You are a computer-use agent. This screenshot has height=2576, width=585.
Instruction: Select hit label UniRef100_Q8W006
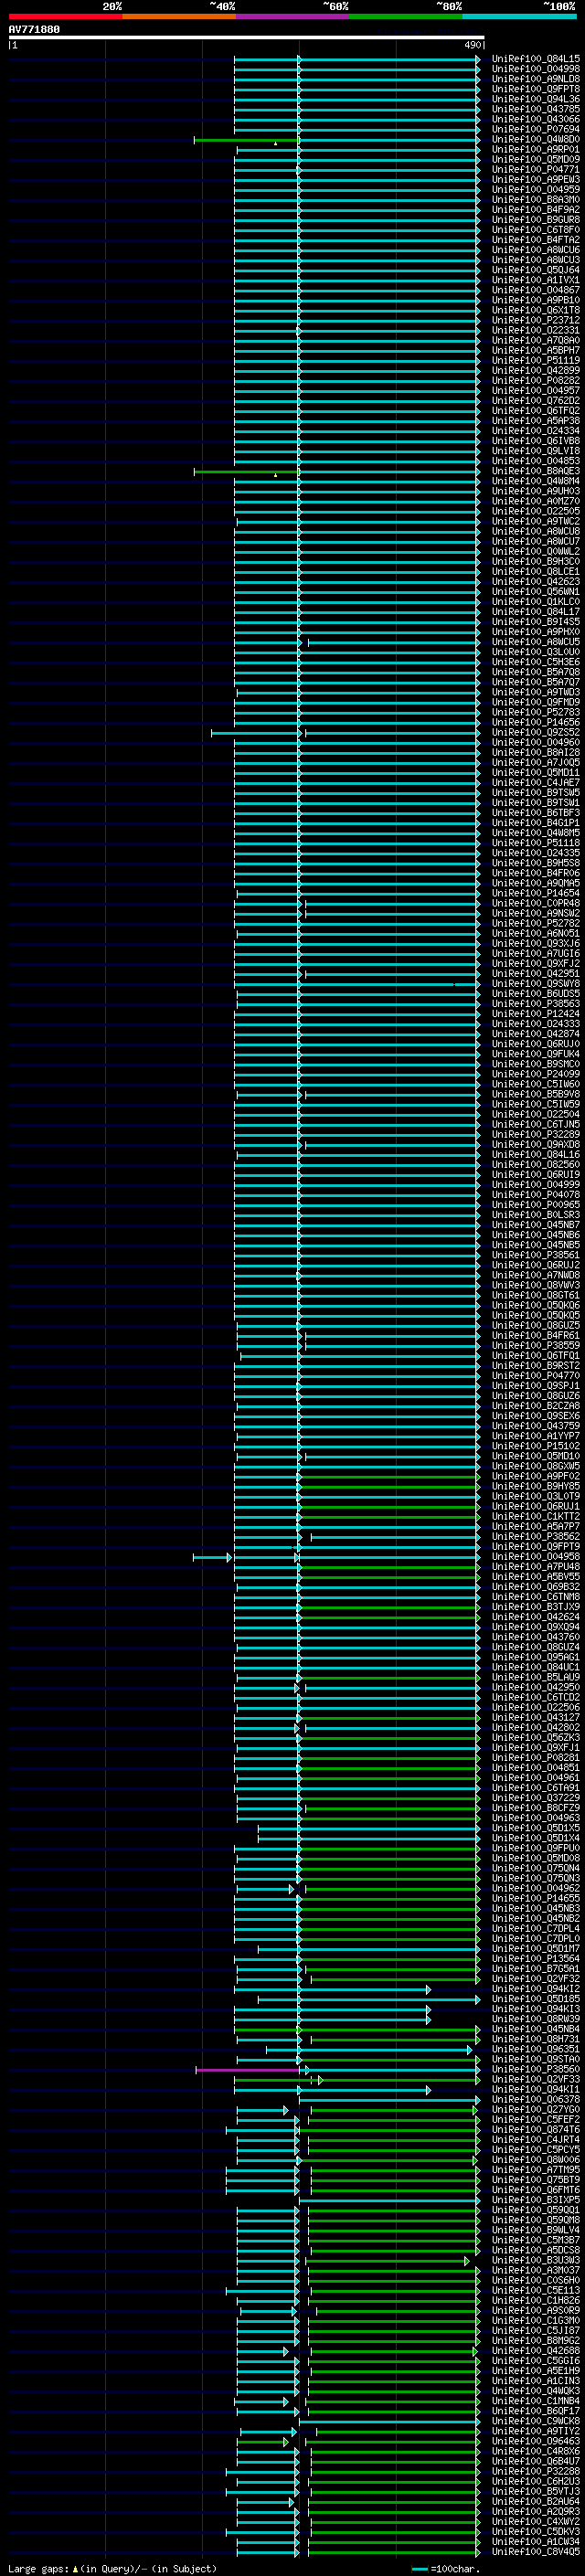coord(536,2160)
